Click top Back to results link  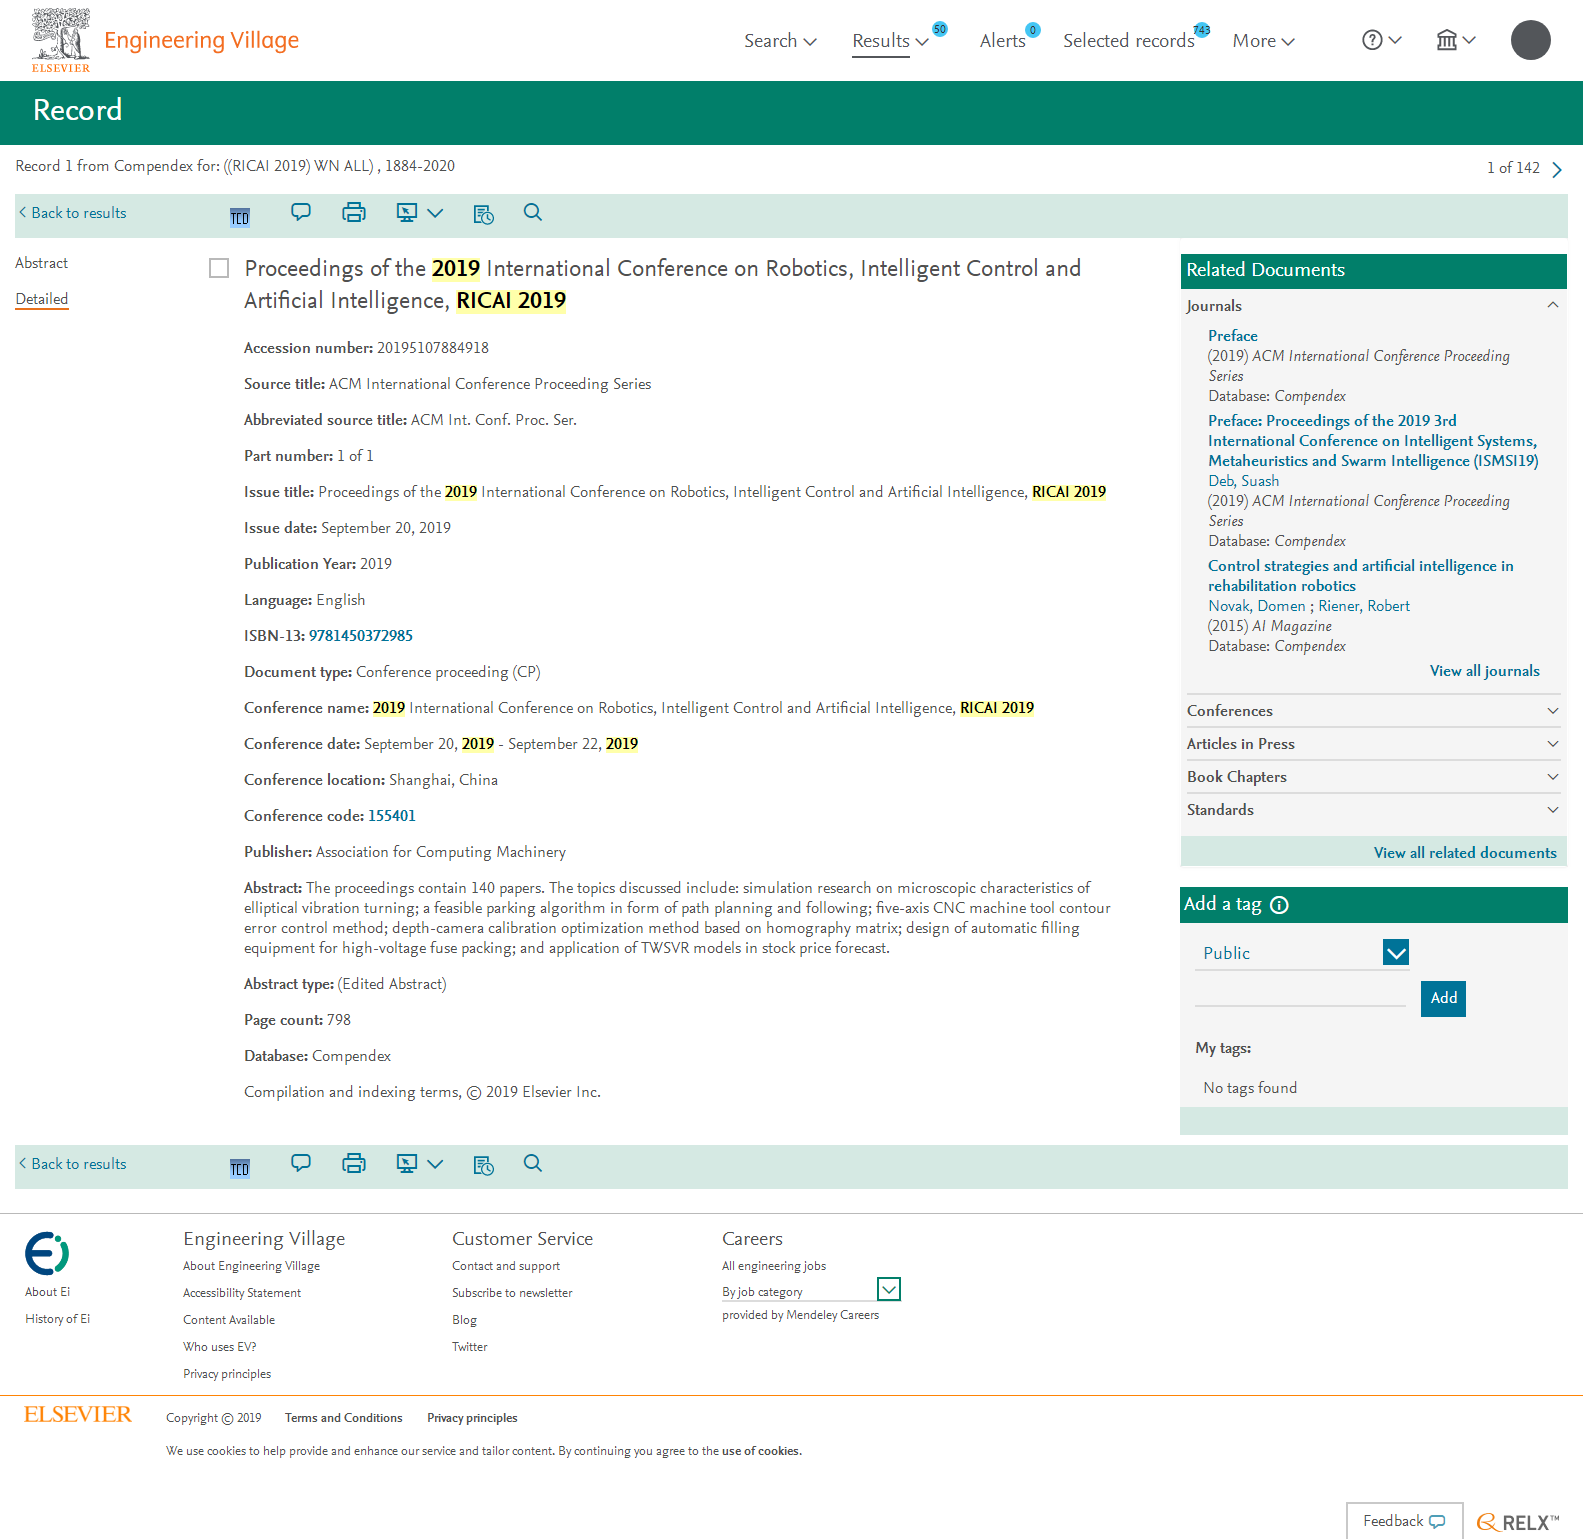coord(72,213)
